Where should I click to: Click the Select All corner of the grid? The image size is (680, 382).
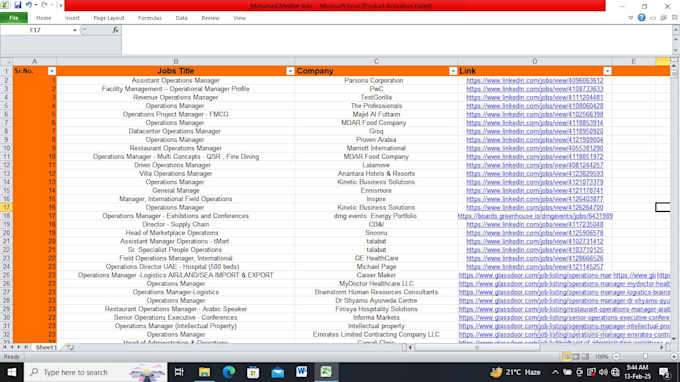coord(6,62)
